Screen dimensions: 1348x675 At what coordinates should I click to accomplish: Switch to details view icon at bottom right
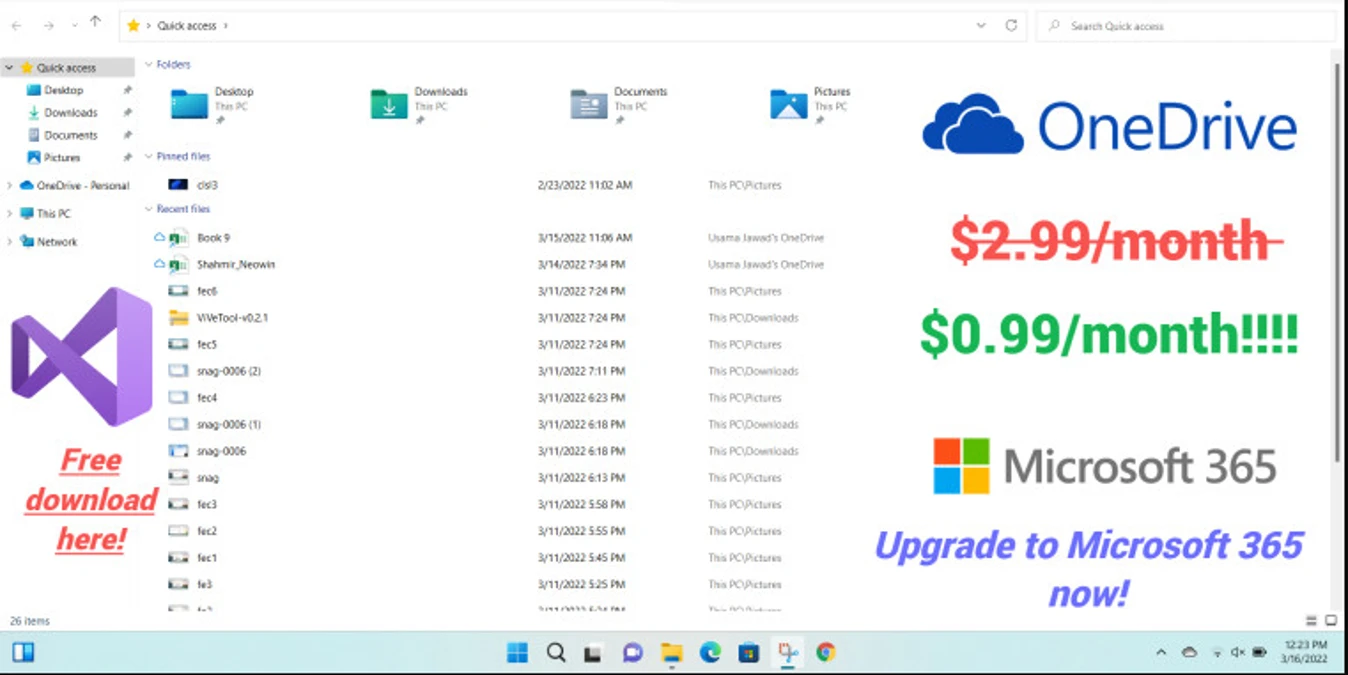[1312, 621]
